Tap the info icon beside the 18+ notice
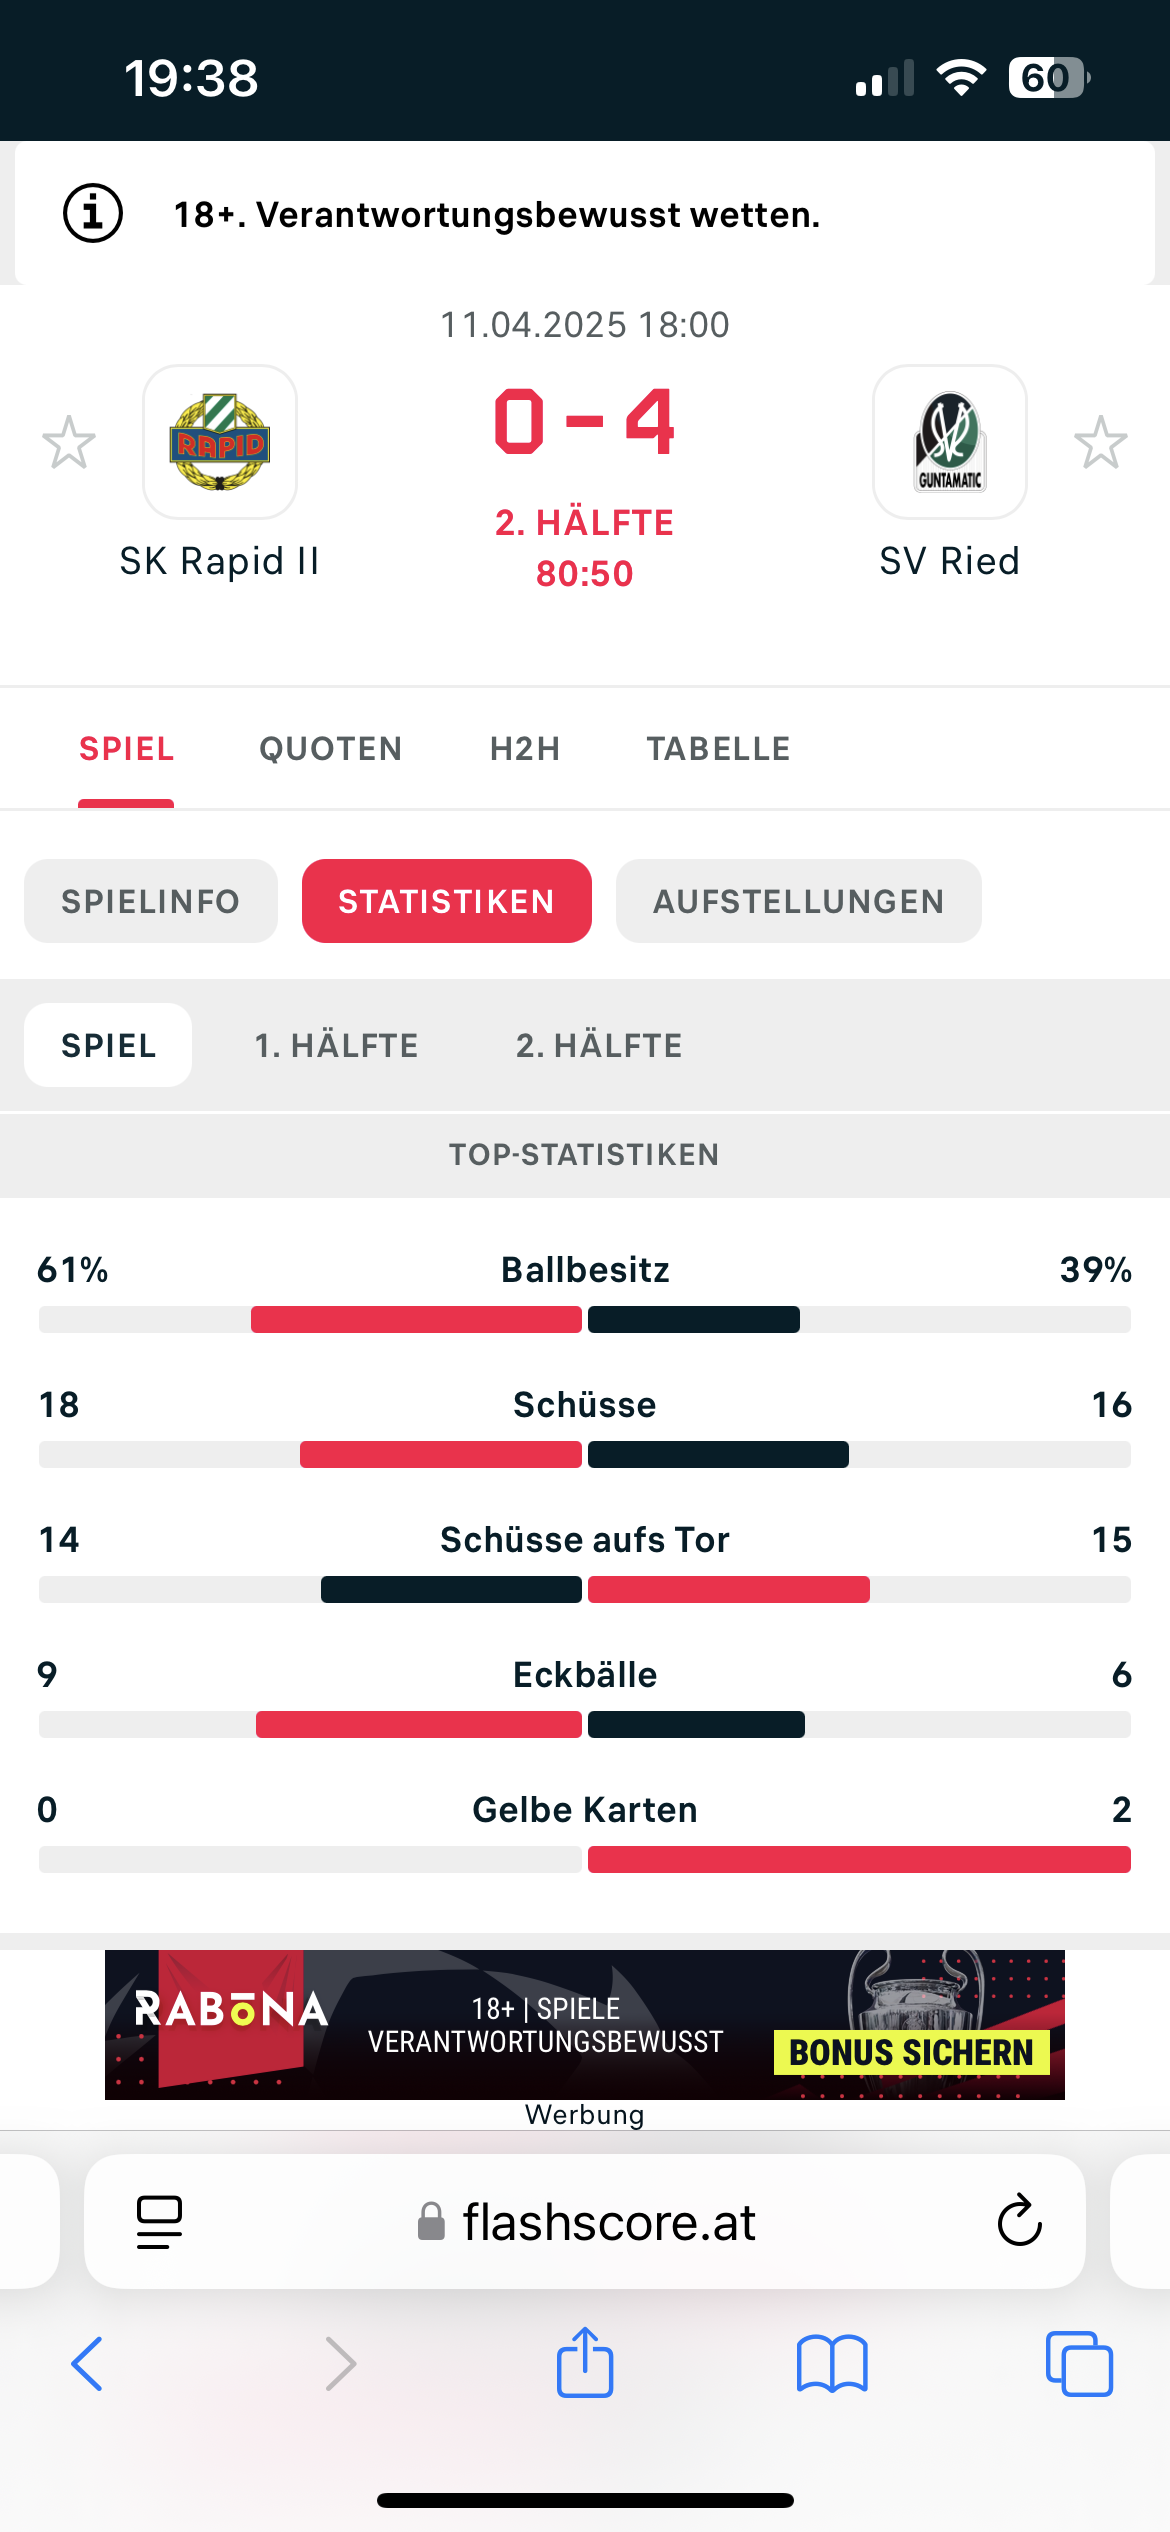 pos(93,213)
